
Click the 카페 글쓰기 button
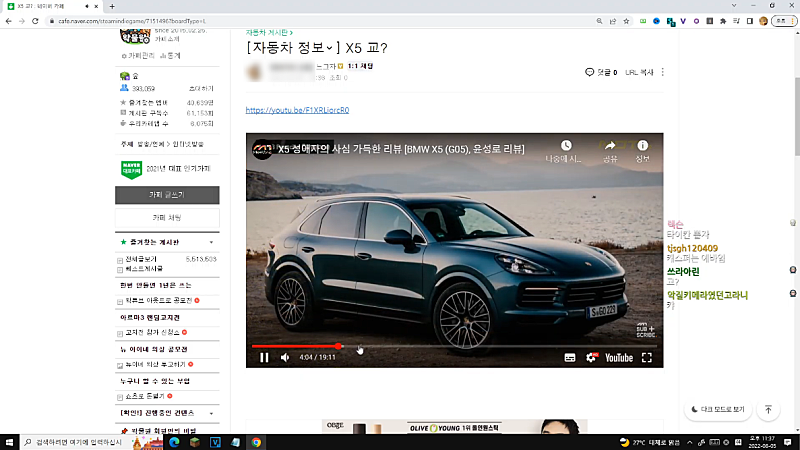tap(167, 195)
